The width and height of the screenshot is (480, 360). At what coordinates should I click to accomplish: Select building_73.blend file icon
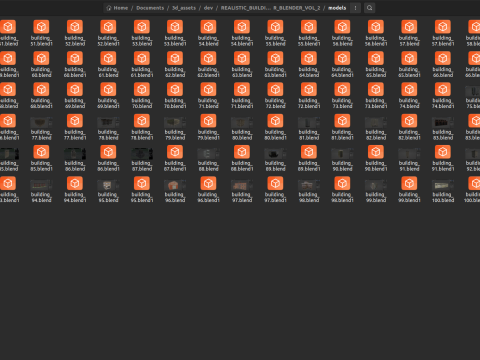click(342, 89)
